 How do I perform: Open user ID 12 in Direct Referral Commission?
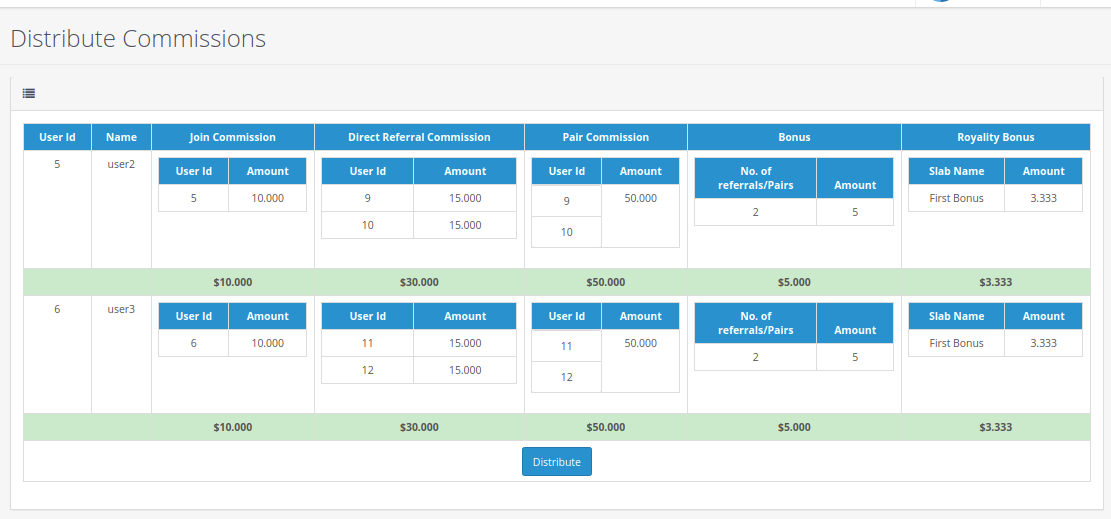pos(367,370)
